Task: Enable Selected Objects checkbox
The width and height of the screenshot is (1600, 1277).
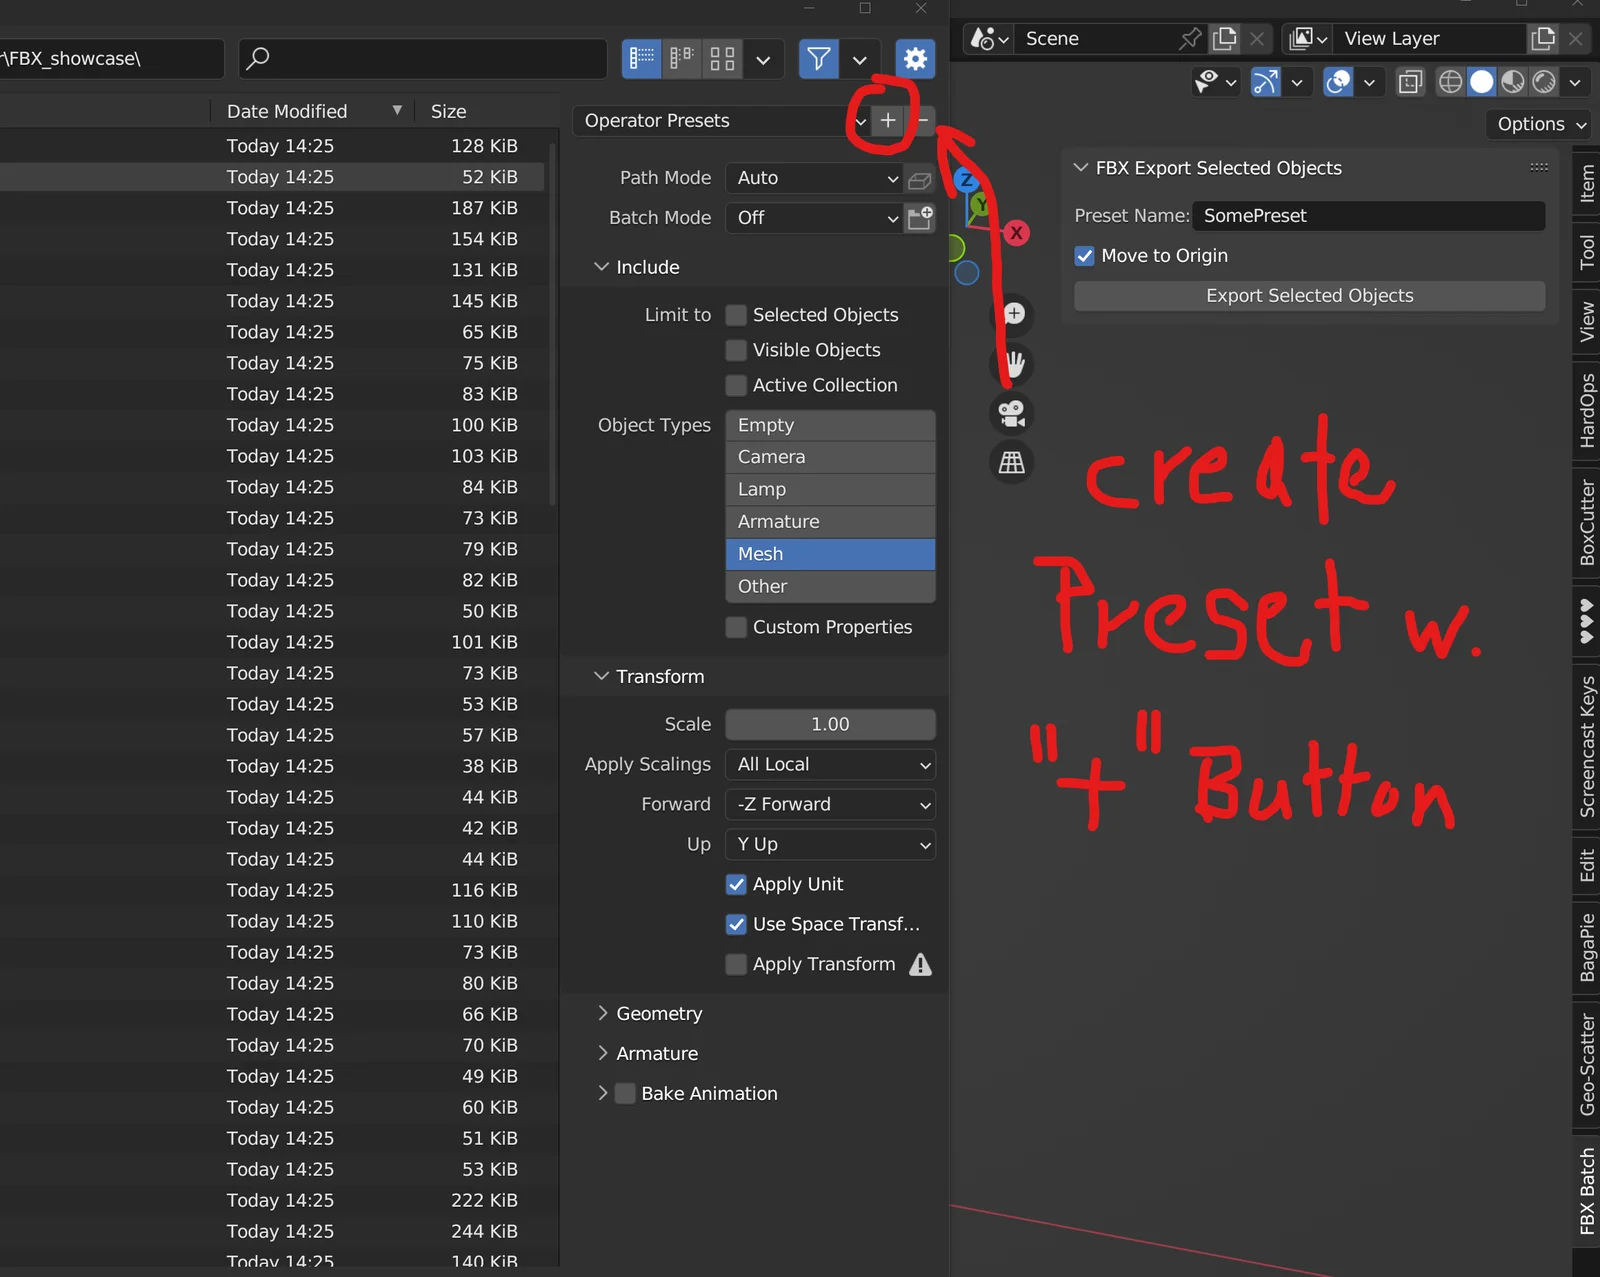Action: click(x=737, y=315)
